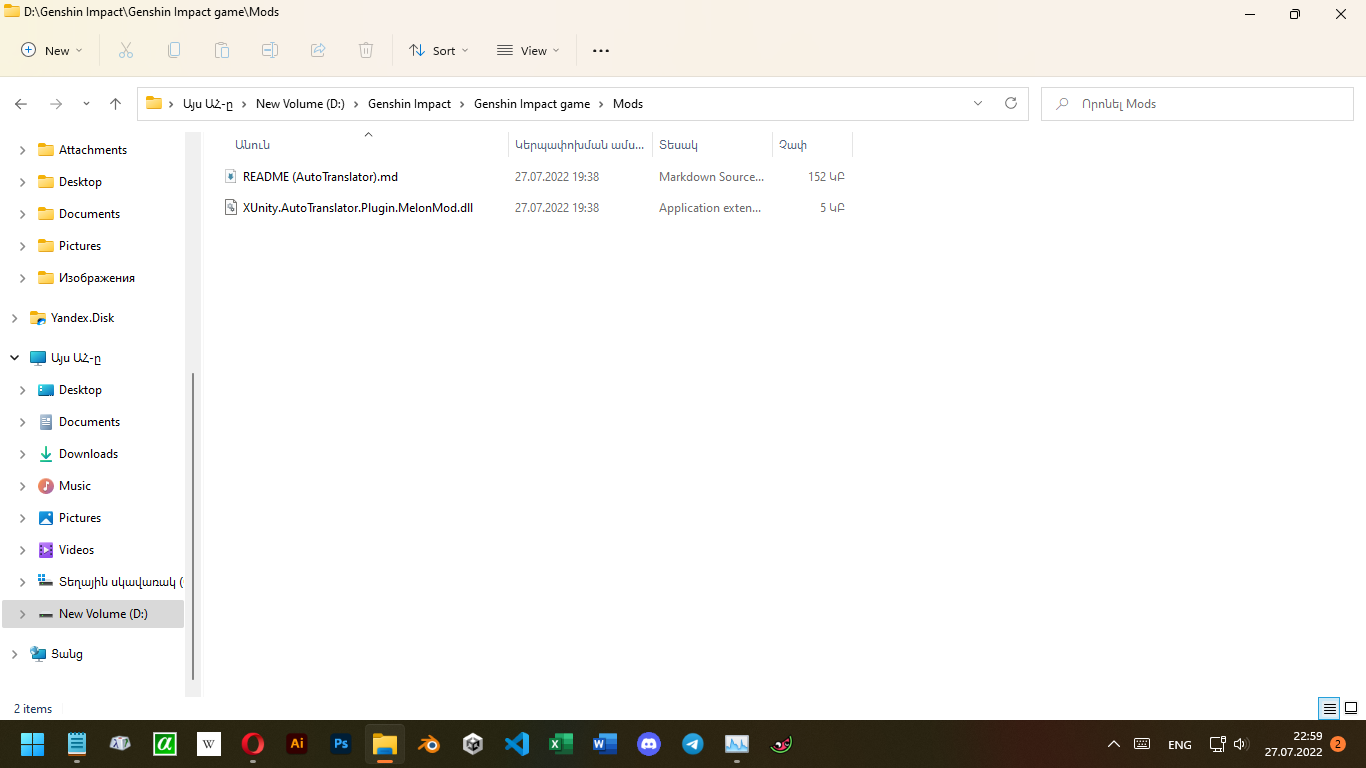Open Visual Studio Code from the taskbar
This screenshot has width=1366, height=768.
pyautogui.click(x=517, y=744)
